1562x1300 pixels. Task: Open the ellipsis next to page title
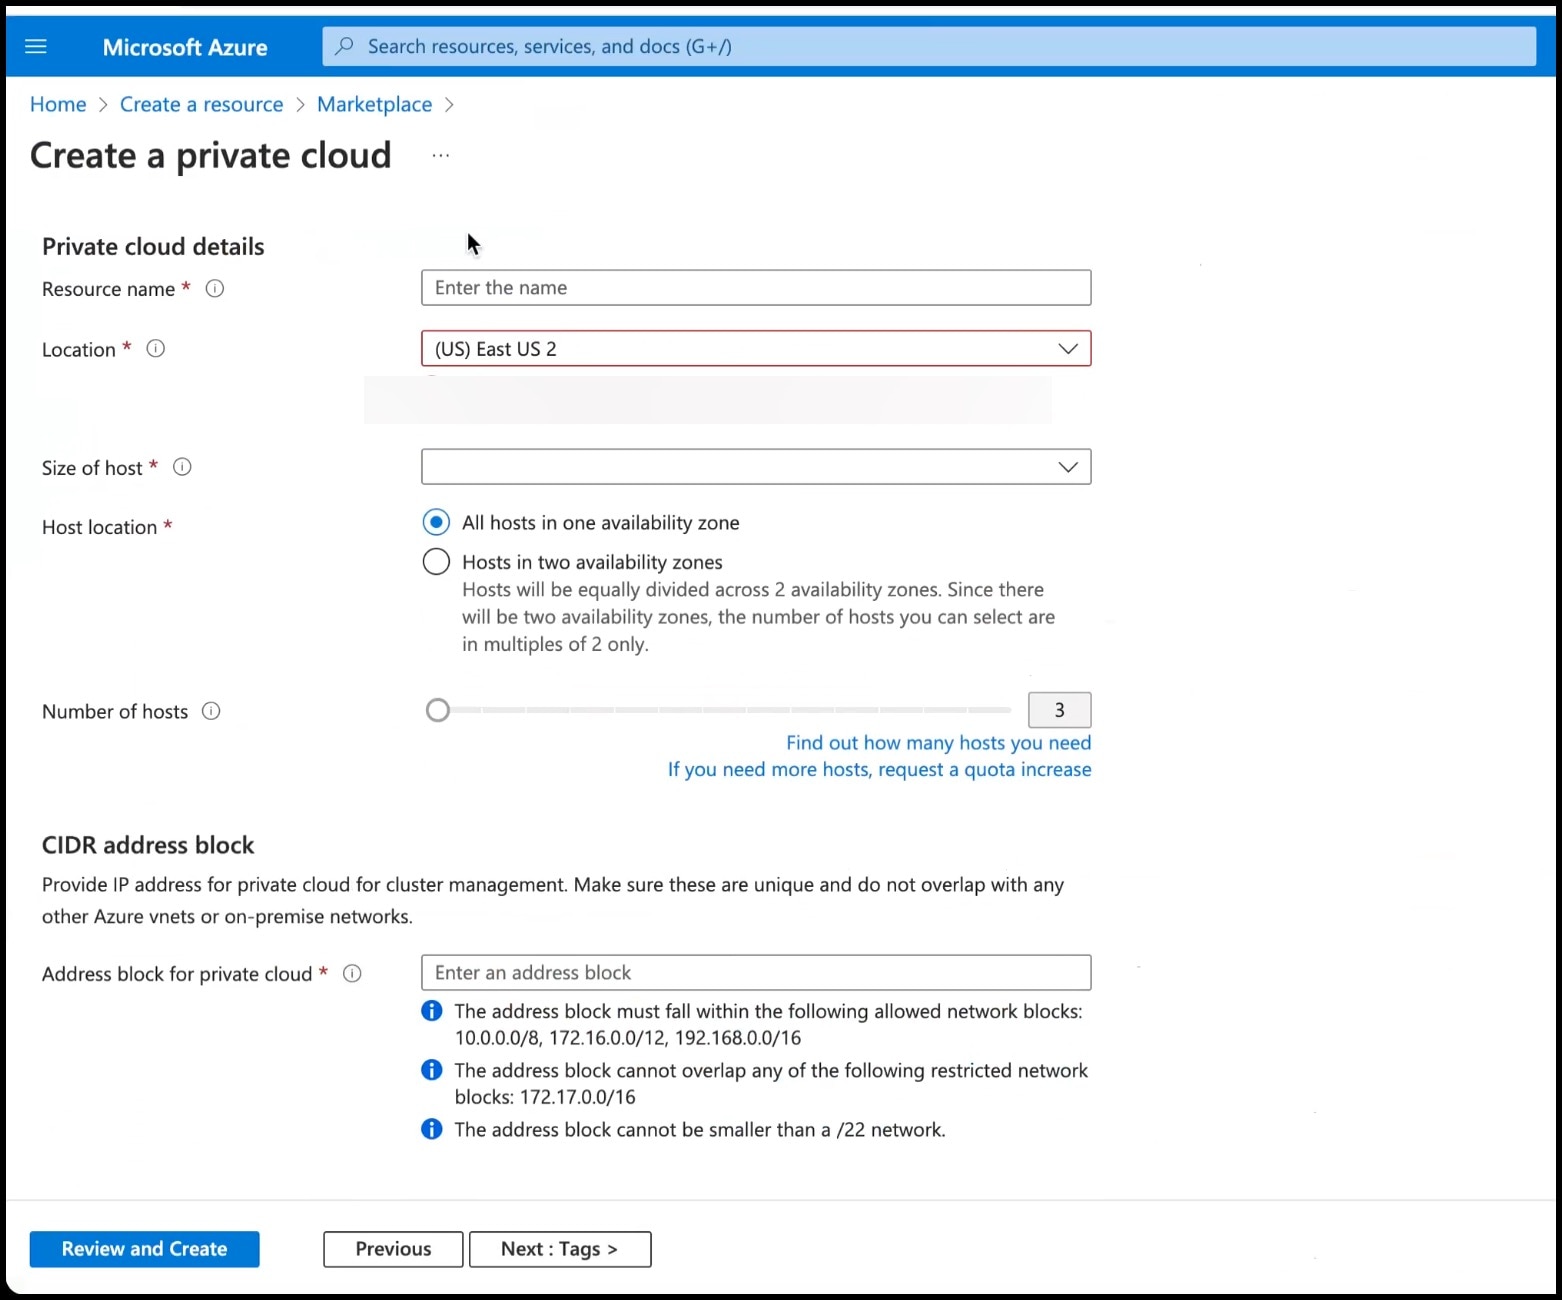(x=440, y=155)
